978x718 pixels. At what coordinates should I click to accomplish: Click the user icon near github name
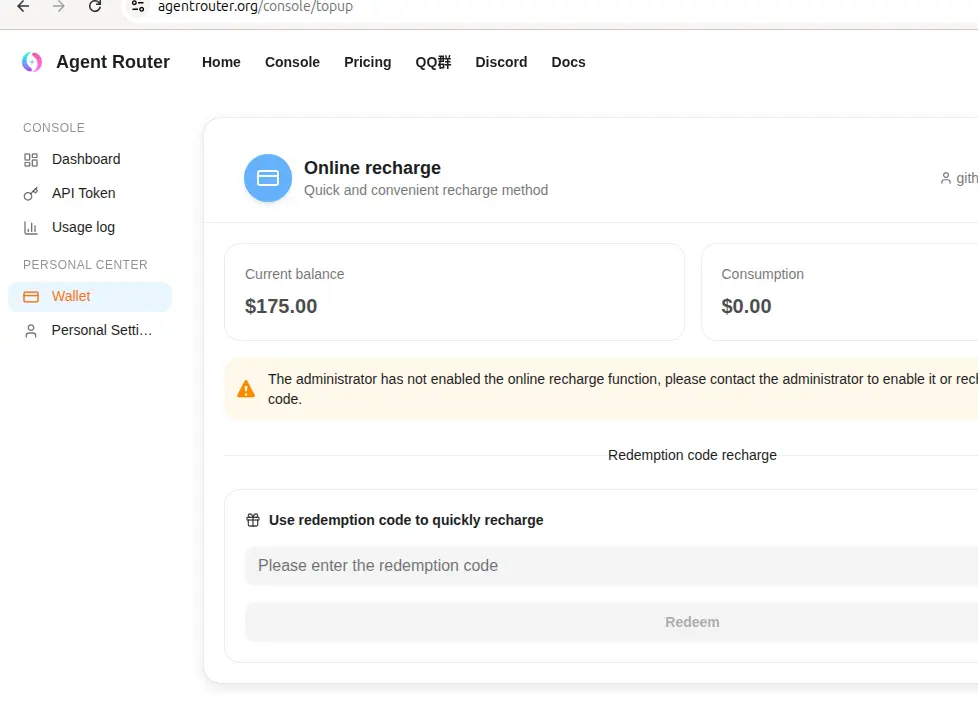tap(946, 178)
